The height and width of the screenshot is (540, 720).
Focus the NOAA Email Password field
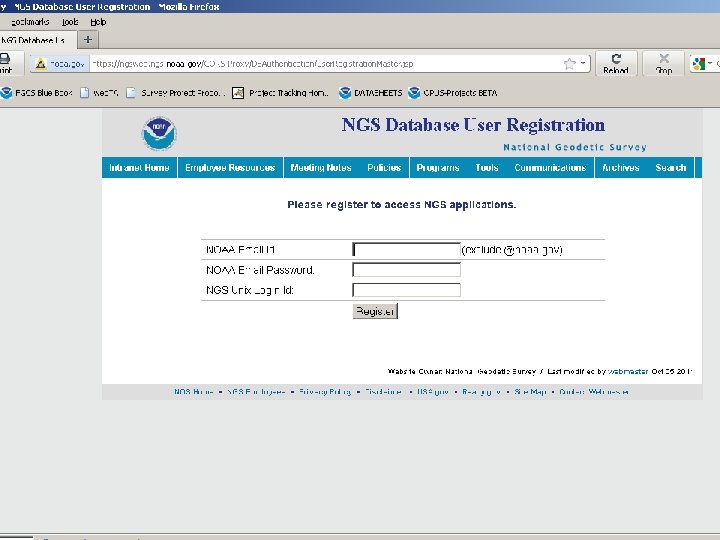point(406,270)
